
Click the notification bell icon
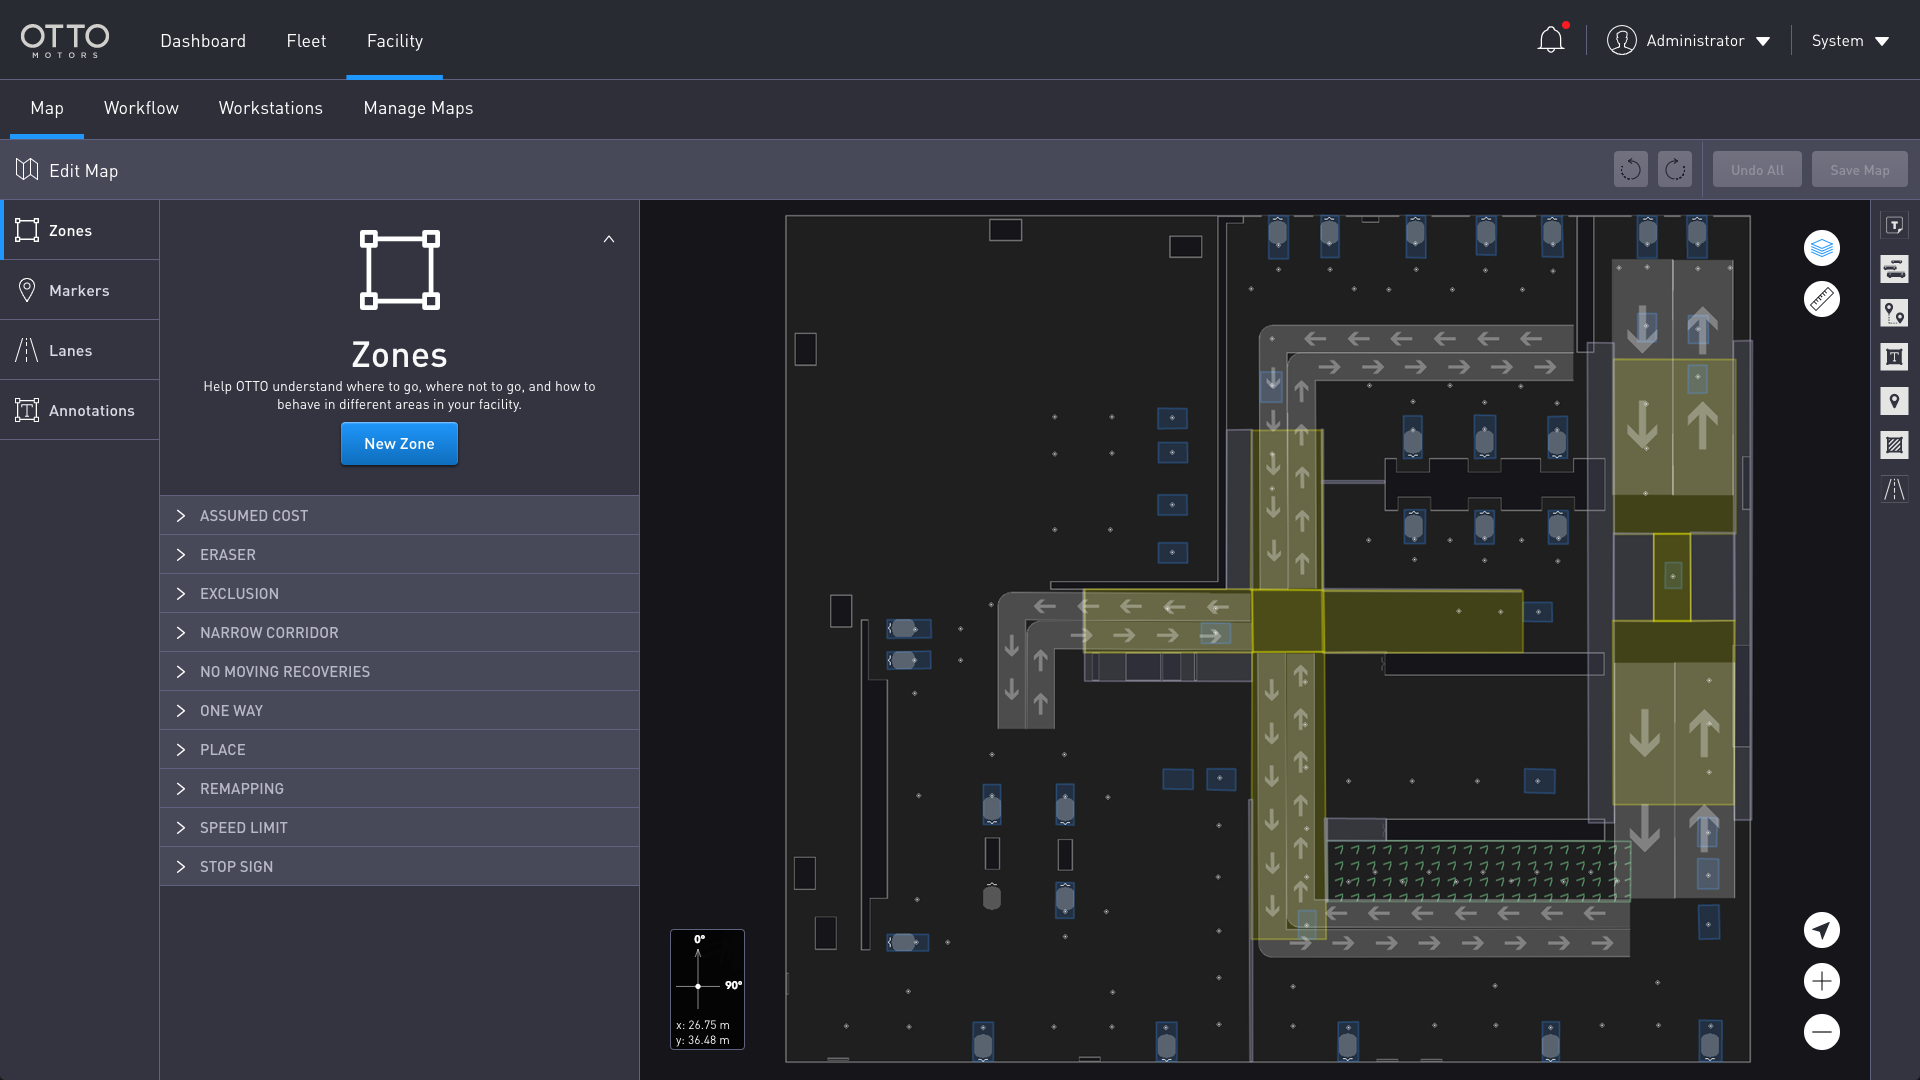click(1550, 40)
